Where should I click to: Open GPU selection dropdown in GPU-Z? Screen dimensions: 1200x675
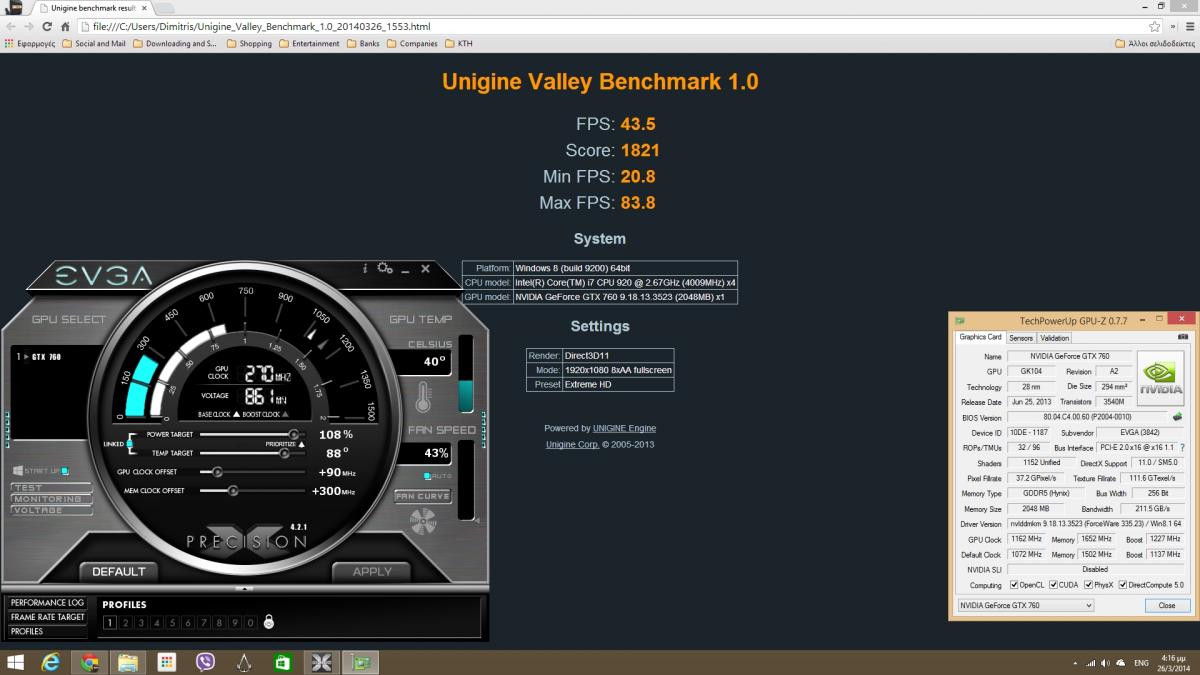click(1025, 605)
